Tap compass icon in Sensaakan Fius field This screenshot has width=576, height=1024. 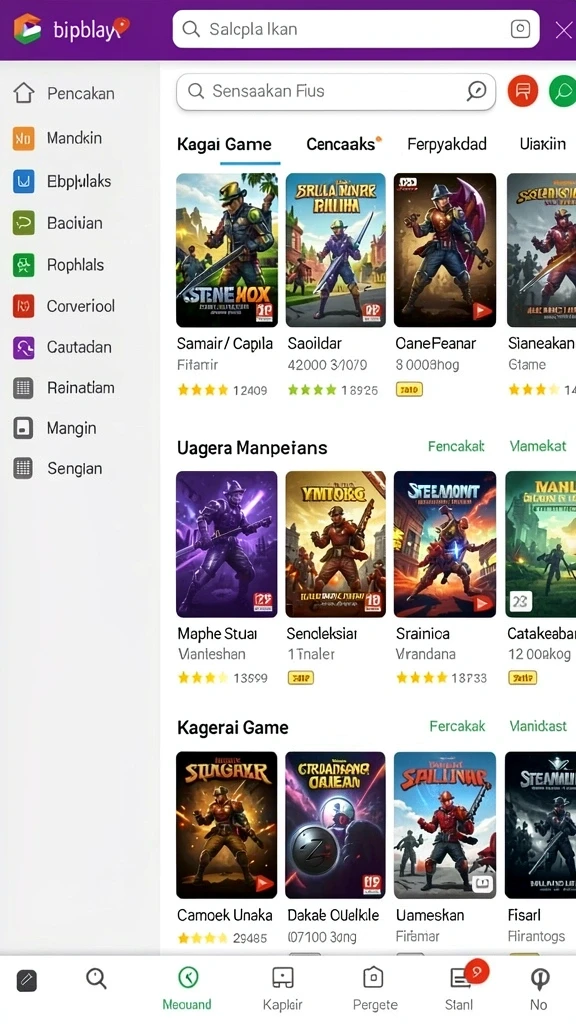[x=477, y=91]
